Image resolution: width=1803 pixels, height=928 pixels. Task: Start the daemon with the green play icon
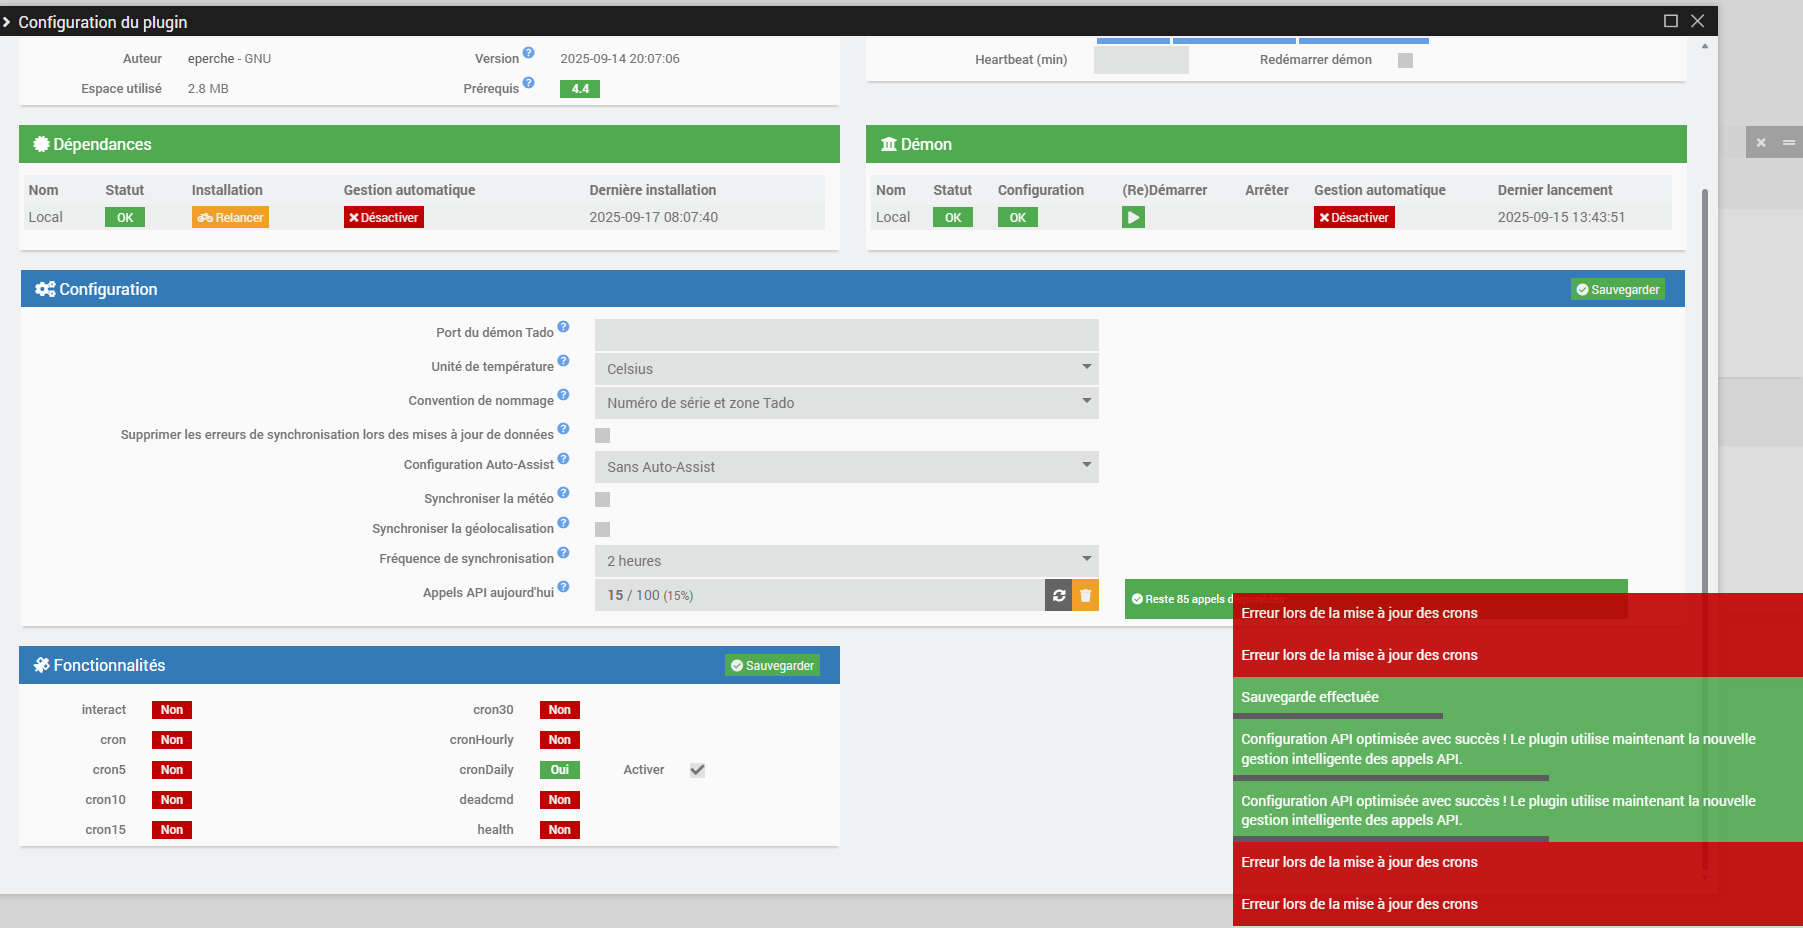pyautogui.click(x=1133, y=217)
